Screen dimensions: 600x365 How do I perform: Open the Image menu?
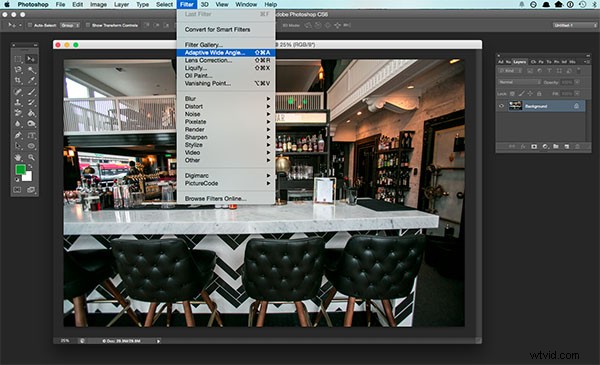tap(98, 5)
